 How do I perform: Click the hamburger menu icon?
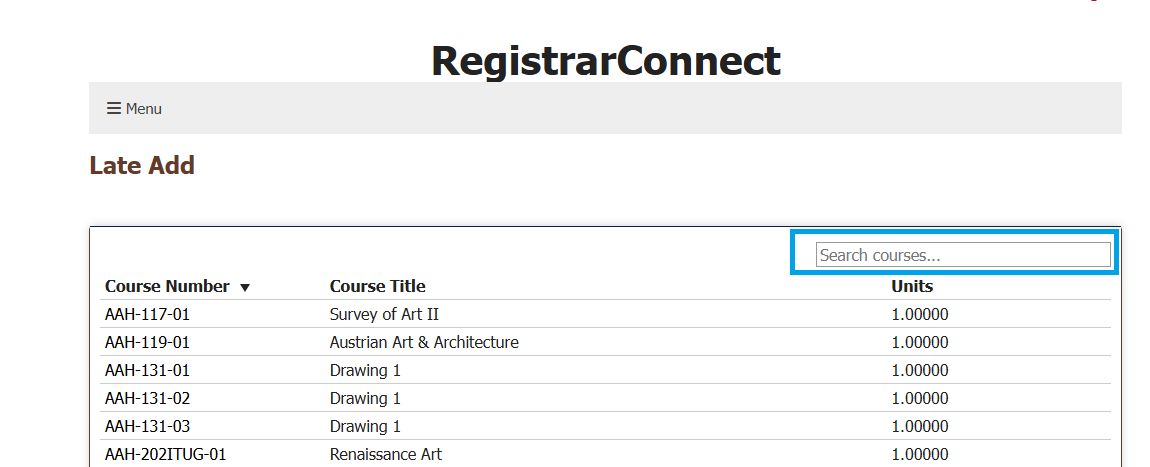(x=114, y=108)
